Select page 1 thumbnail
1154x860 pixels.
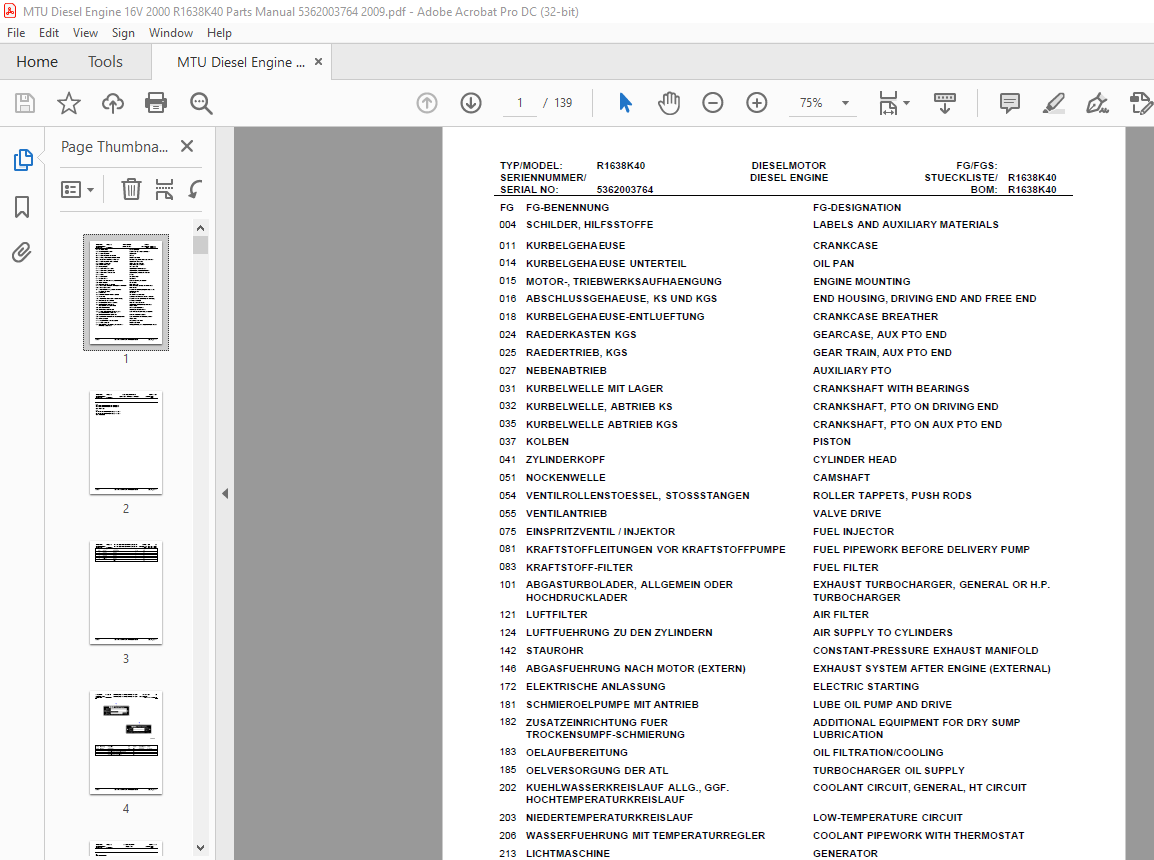126,292
